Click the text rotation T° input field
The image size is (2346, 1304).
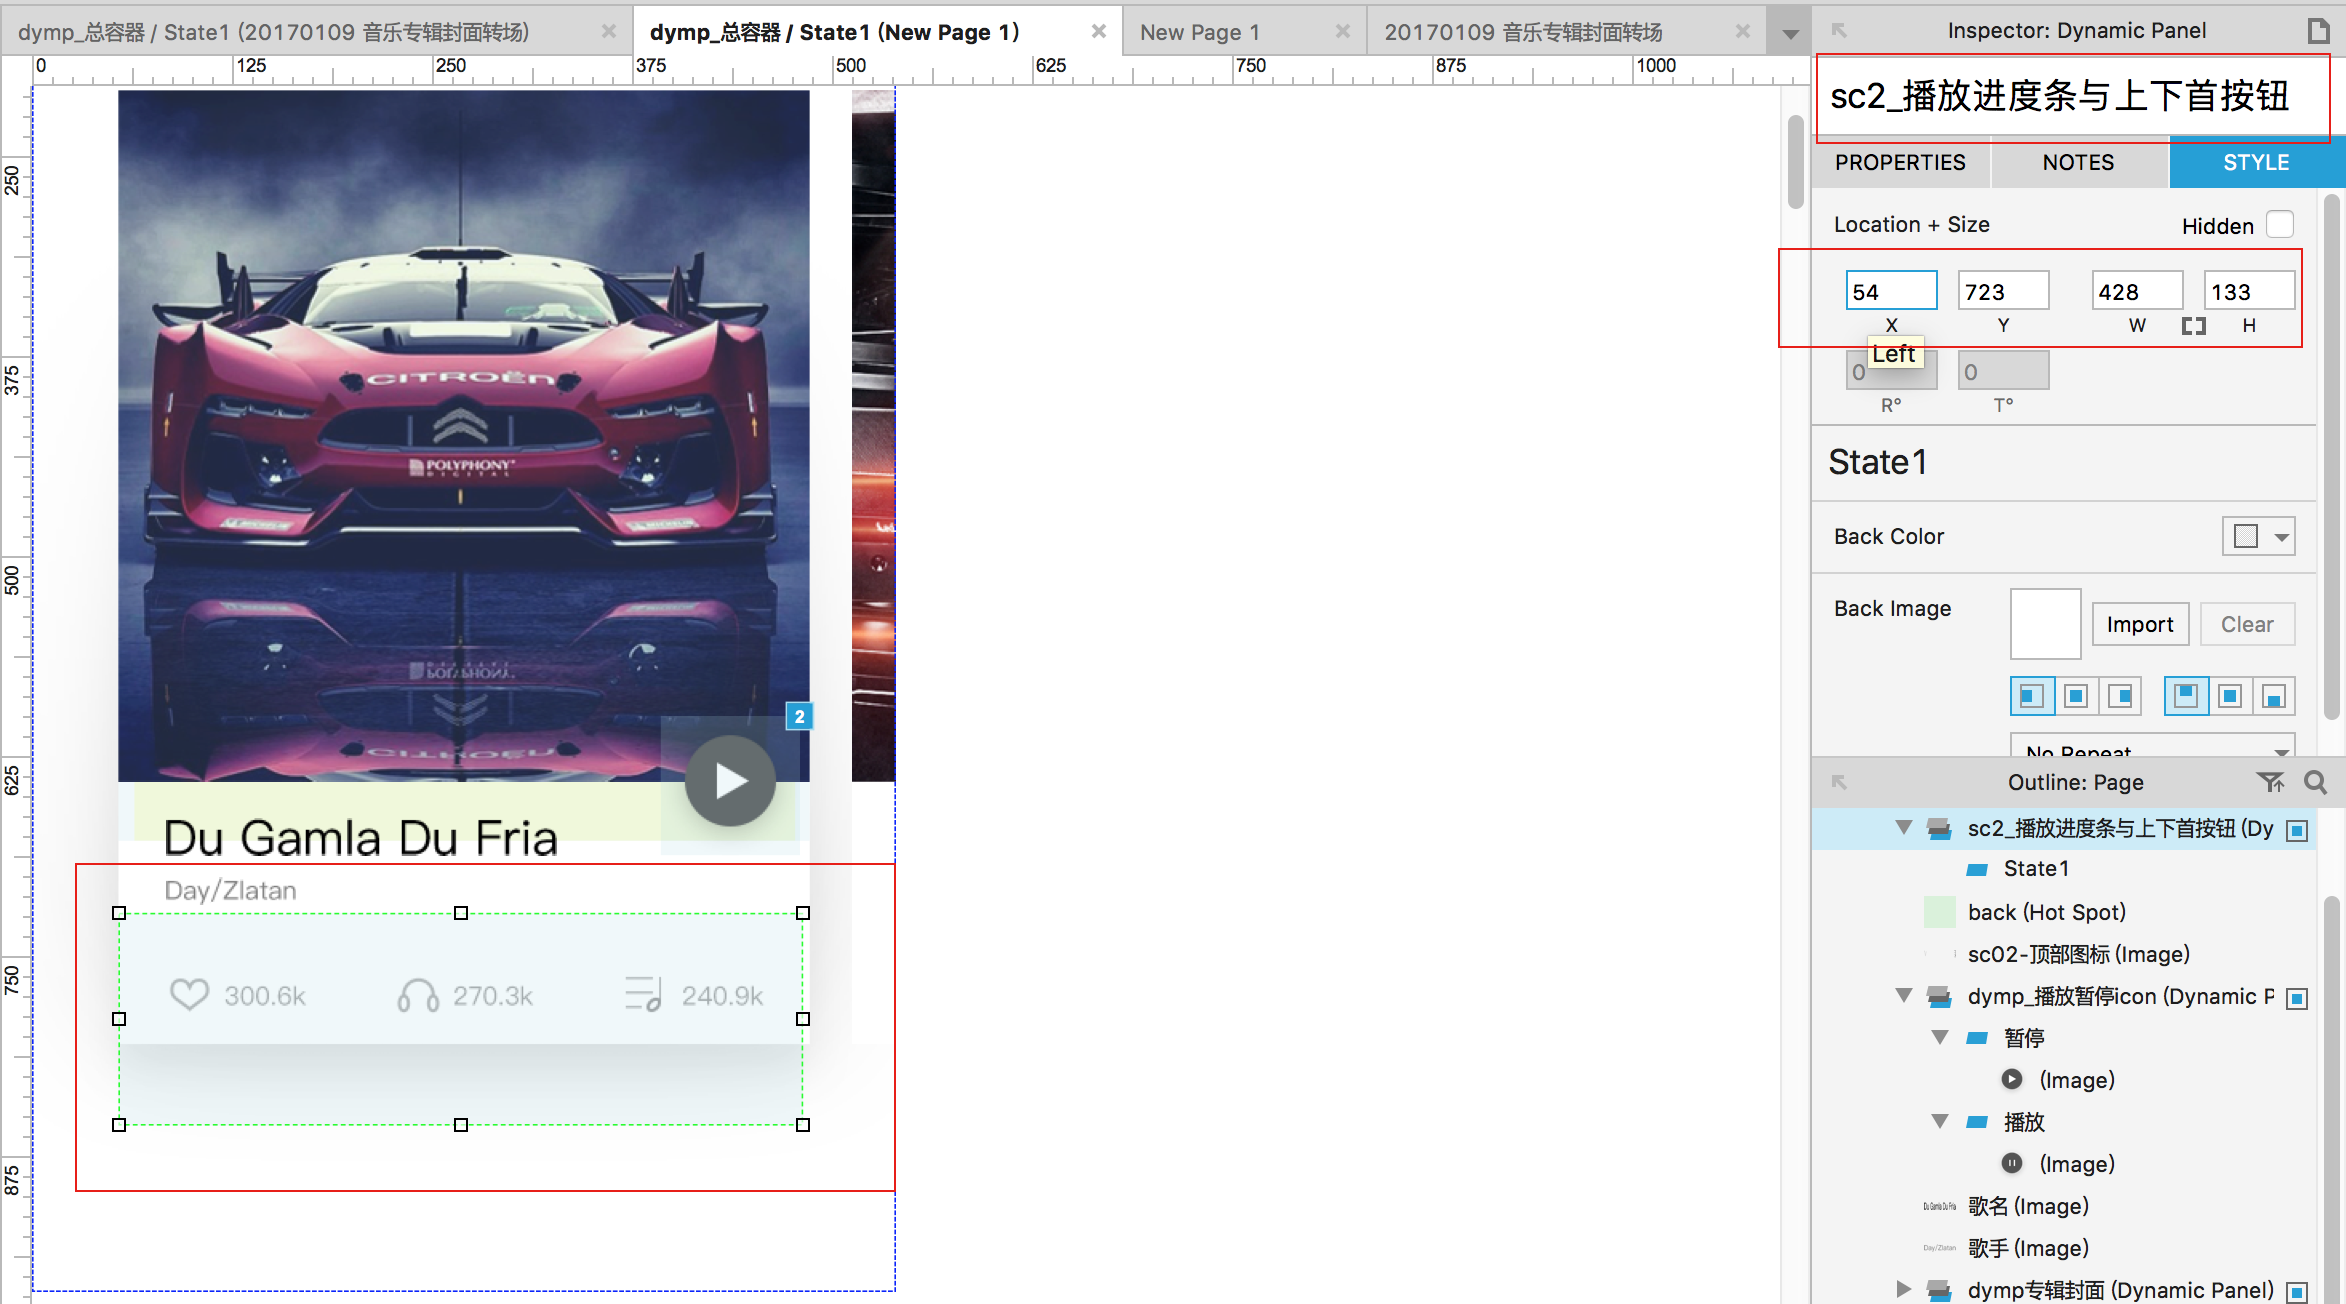[2003, 372]
